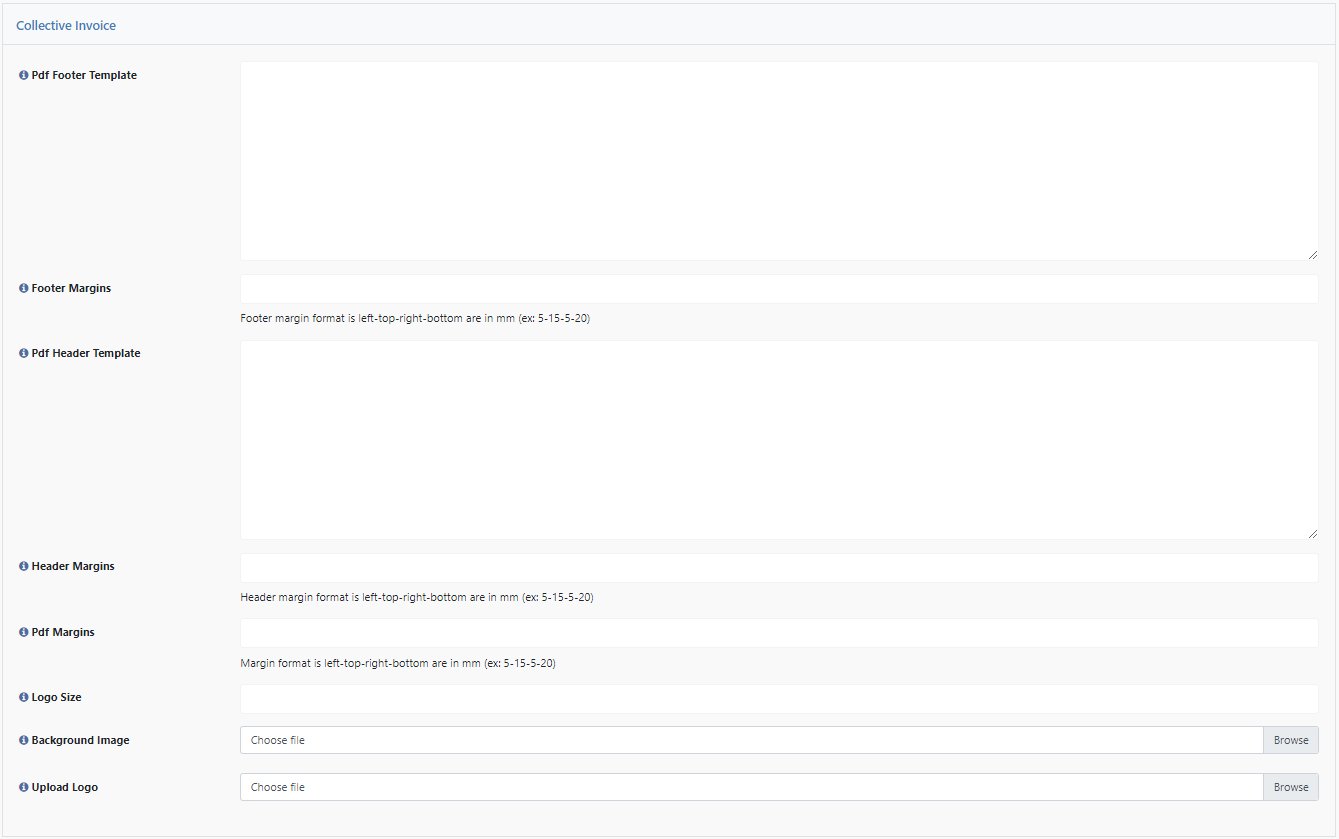1339x839 pixels.
Task: Click info icon beside Pdf Footer Template
Action: coord(24,75)
